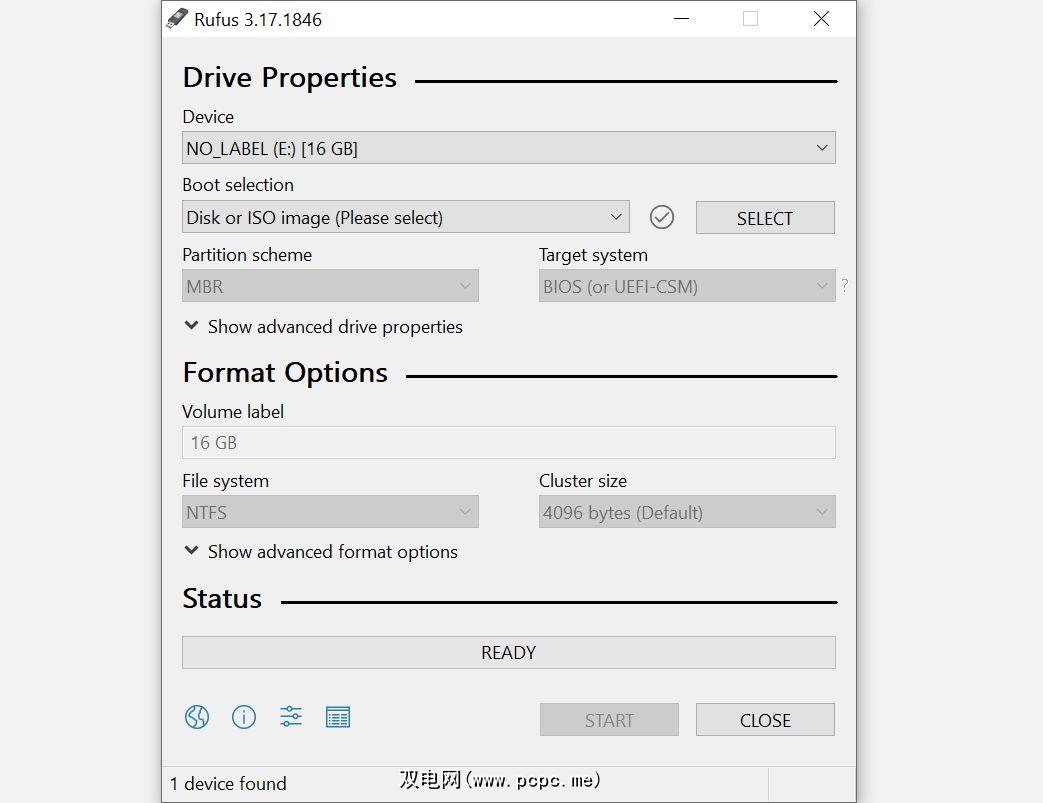Open the Boot selection dropdown
This screenshot has width=1043, height=803.
[406, 217]
